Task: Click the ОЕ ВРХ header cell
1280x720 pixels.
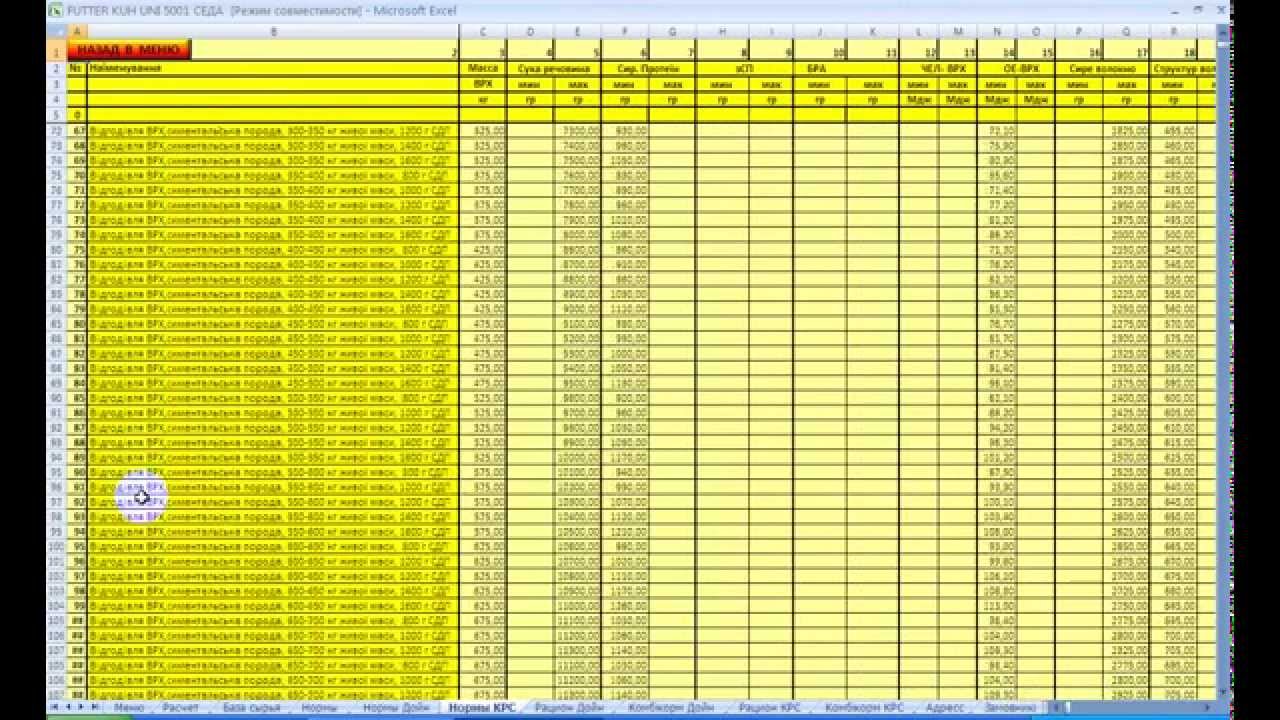Action: pyautogui.click(x=1016, y=68)
